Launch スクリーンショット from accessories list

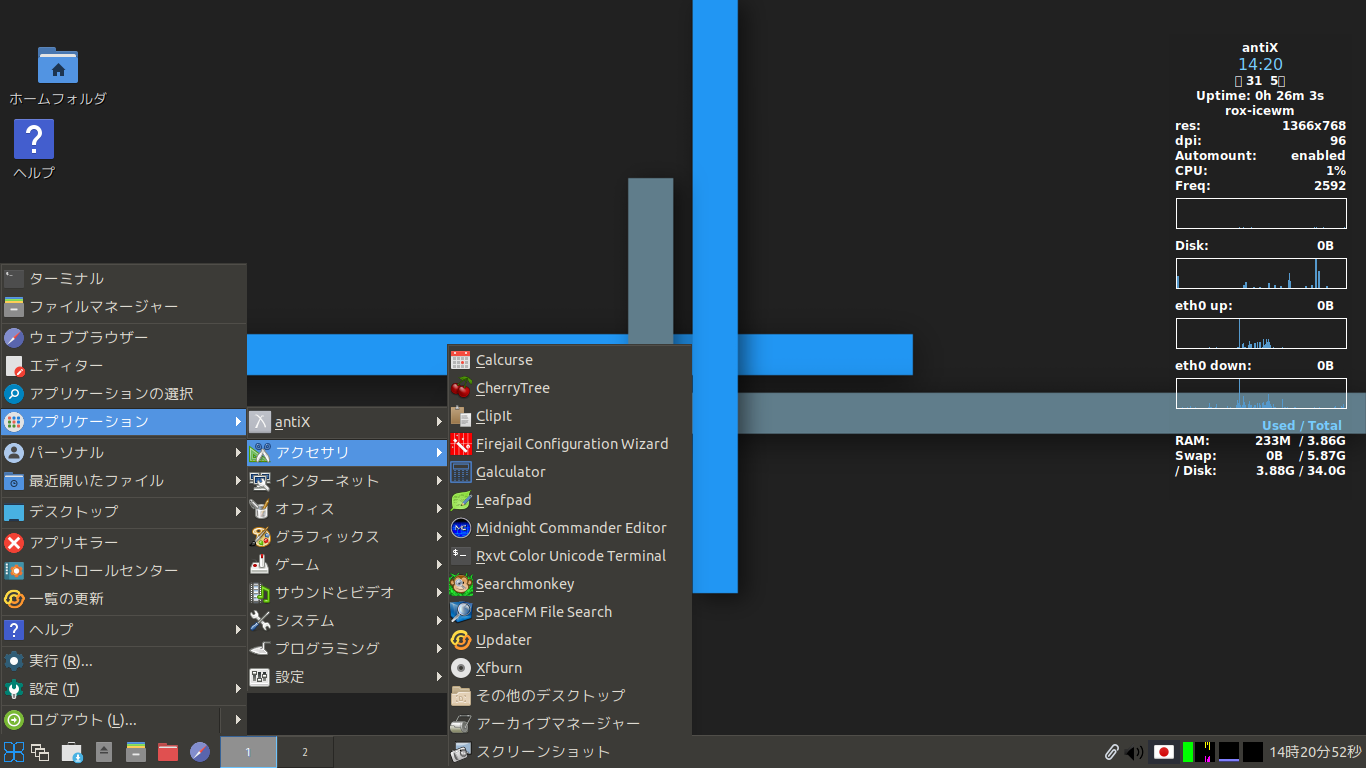pyautogui.click(x=569, y=751)
